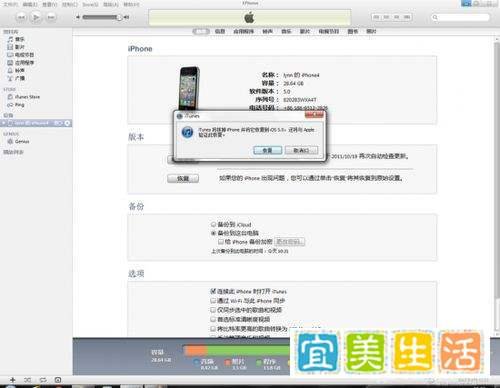The image size is (500, 388).
Task: Click the Restore (恢复) button in the Version section
Action: 183,179
